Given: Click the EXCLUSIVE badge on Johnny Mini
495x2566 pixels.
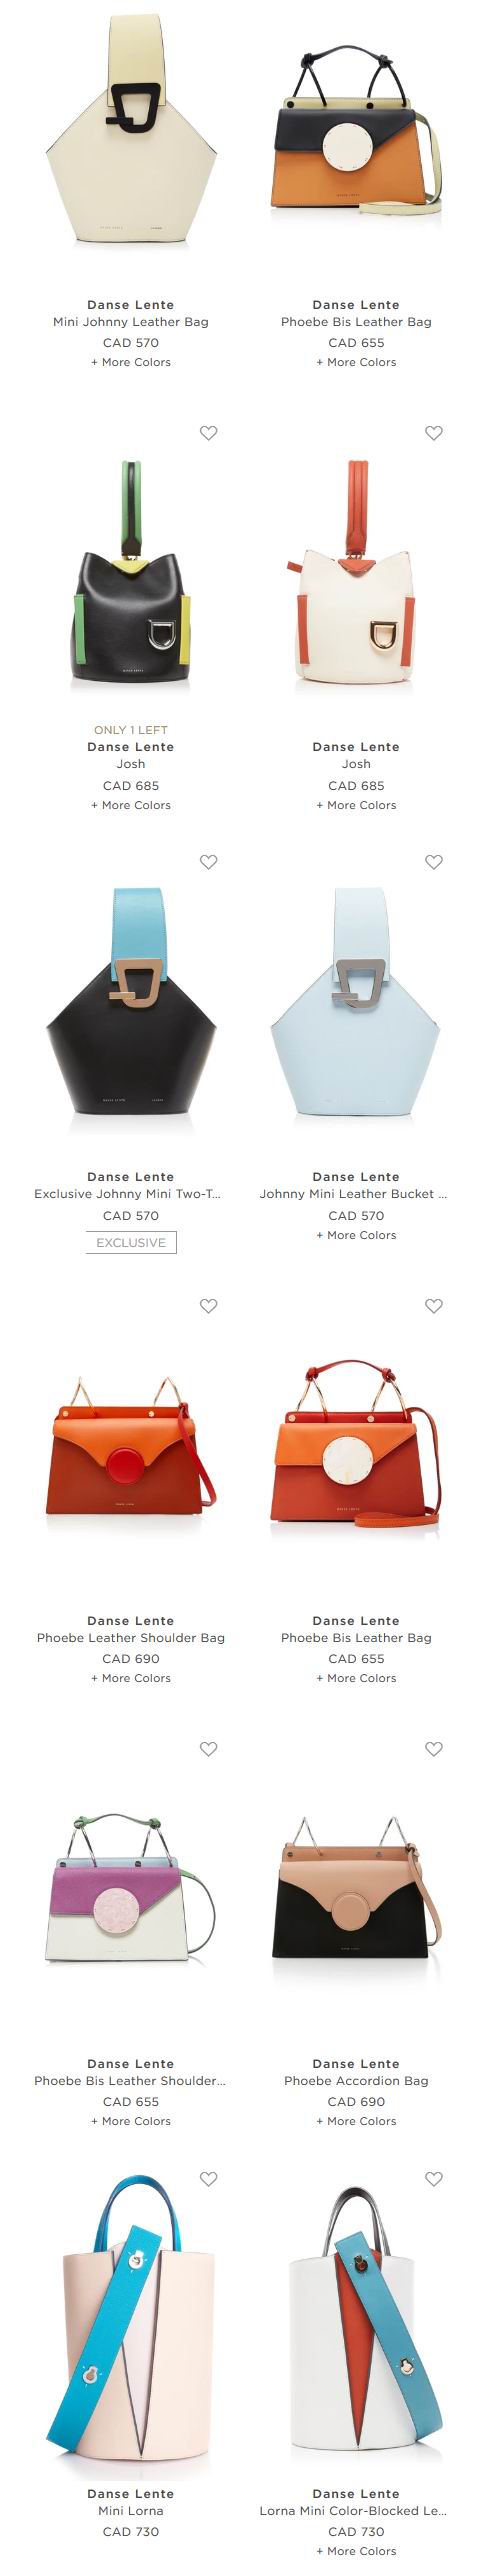Looking at the screenshot, I should click(131, 1243).
